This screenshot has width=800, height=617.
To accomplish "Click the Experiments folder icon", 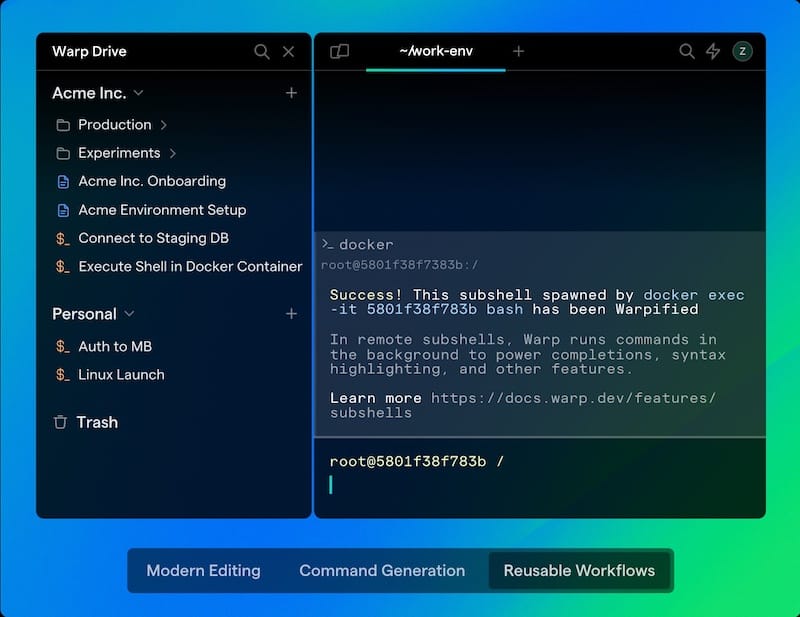I will point(63,153).
